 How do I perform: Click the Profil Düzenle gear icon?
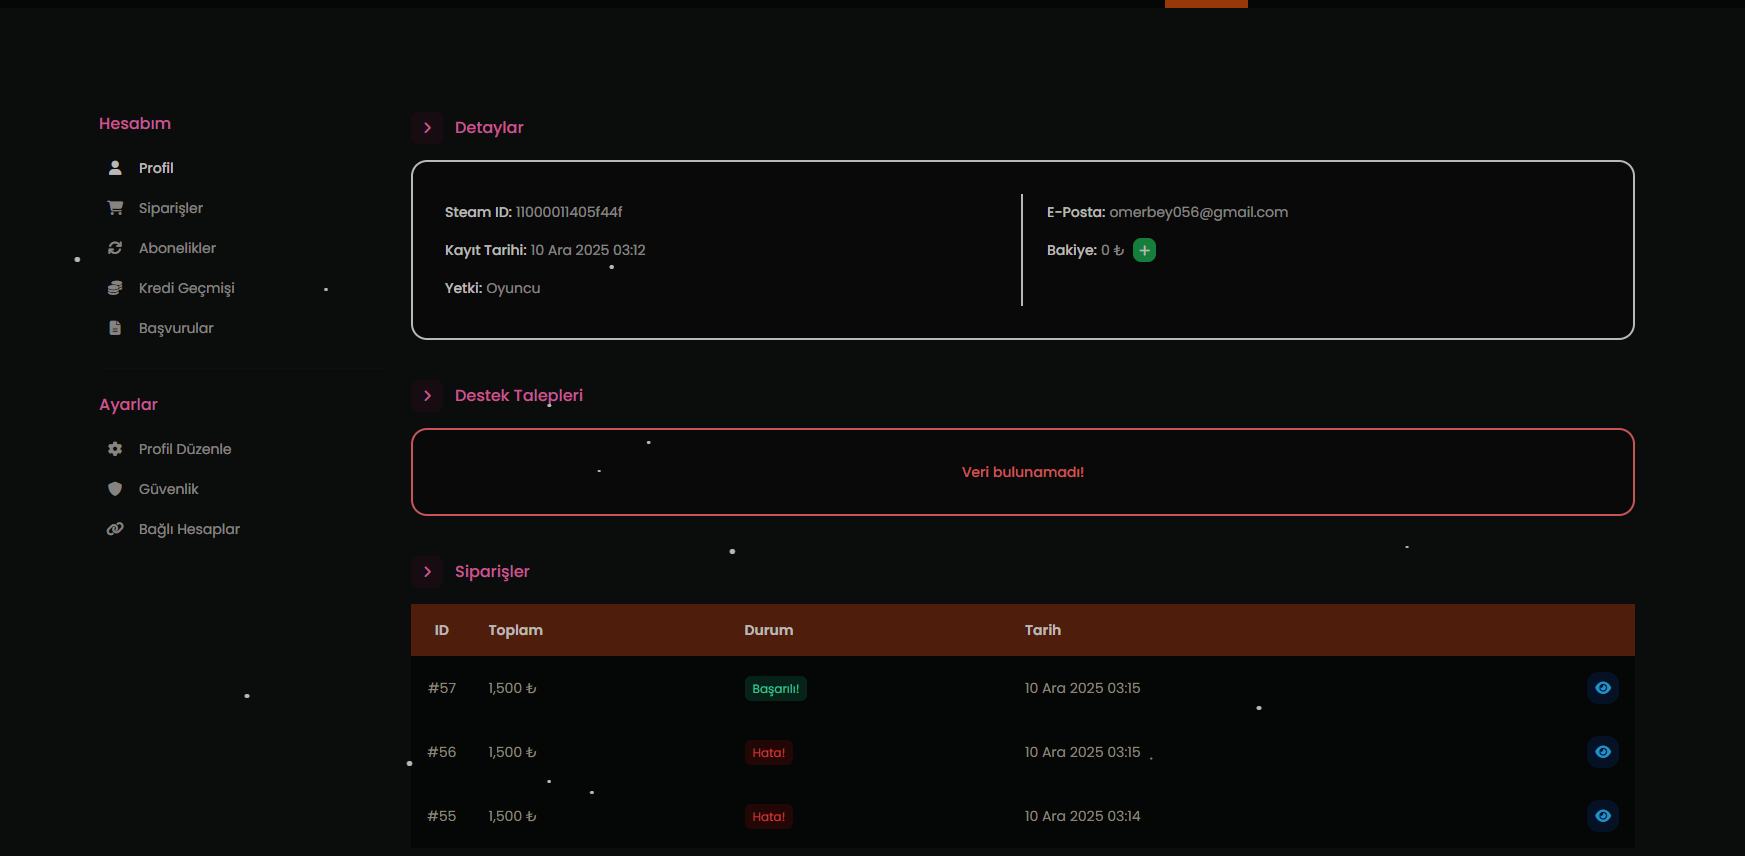(115, 449)
